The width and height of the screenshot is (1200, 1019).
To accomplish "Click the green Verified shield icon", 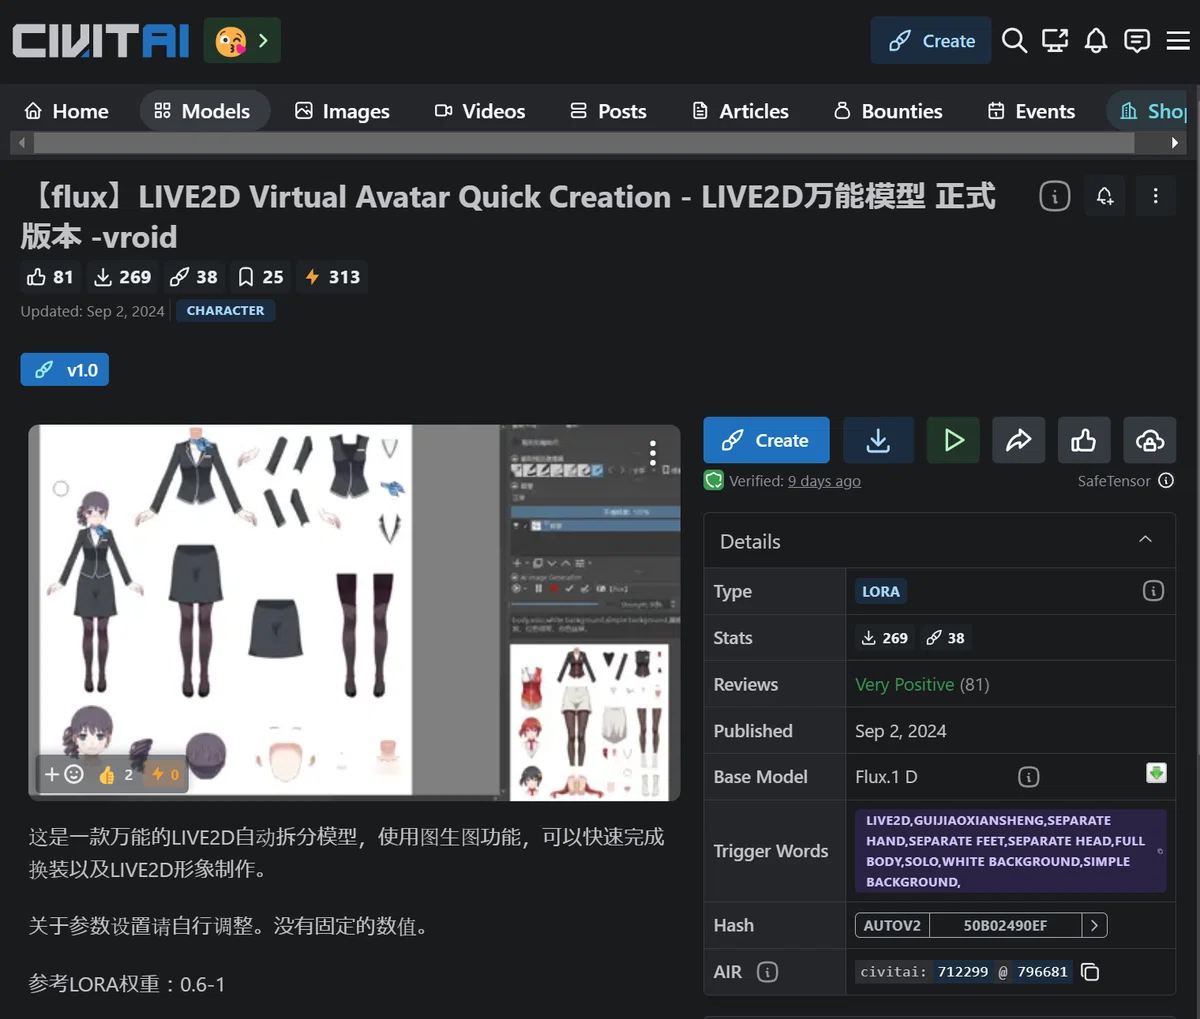I will point(714,481).
